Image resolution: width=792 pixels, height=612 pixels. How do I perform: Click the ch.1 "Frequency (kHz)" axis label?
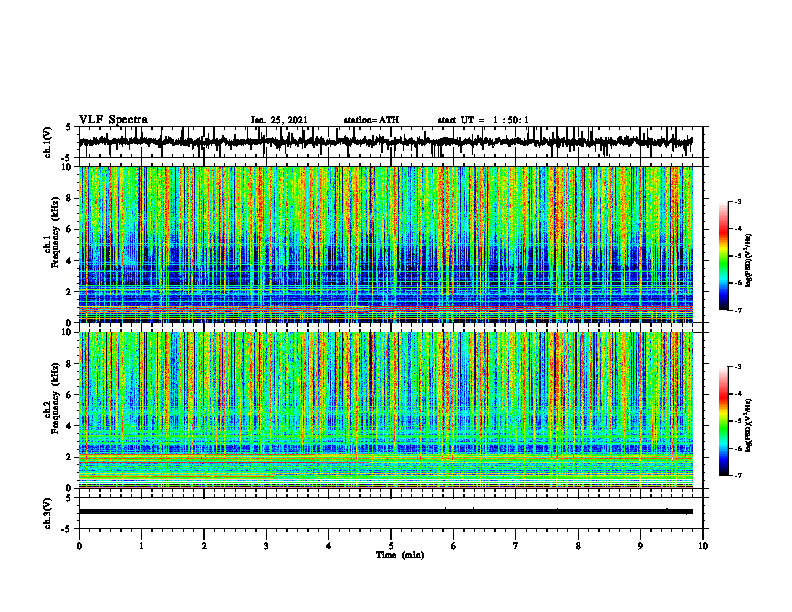click(55, 232)
